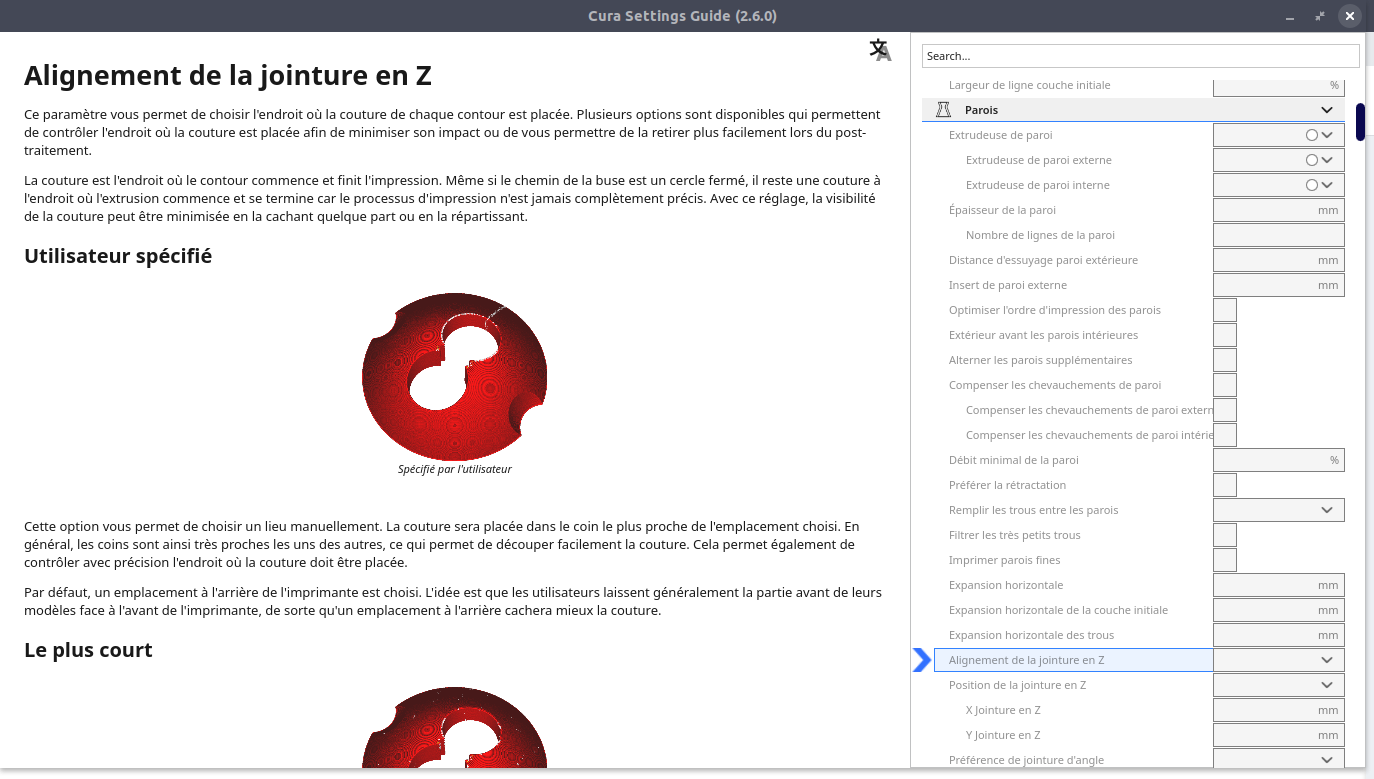Click the Largeur de ligne couche initiale percent field

point(1279,86)
